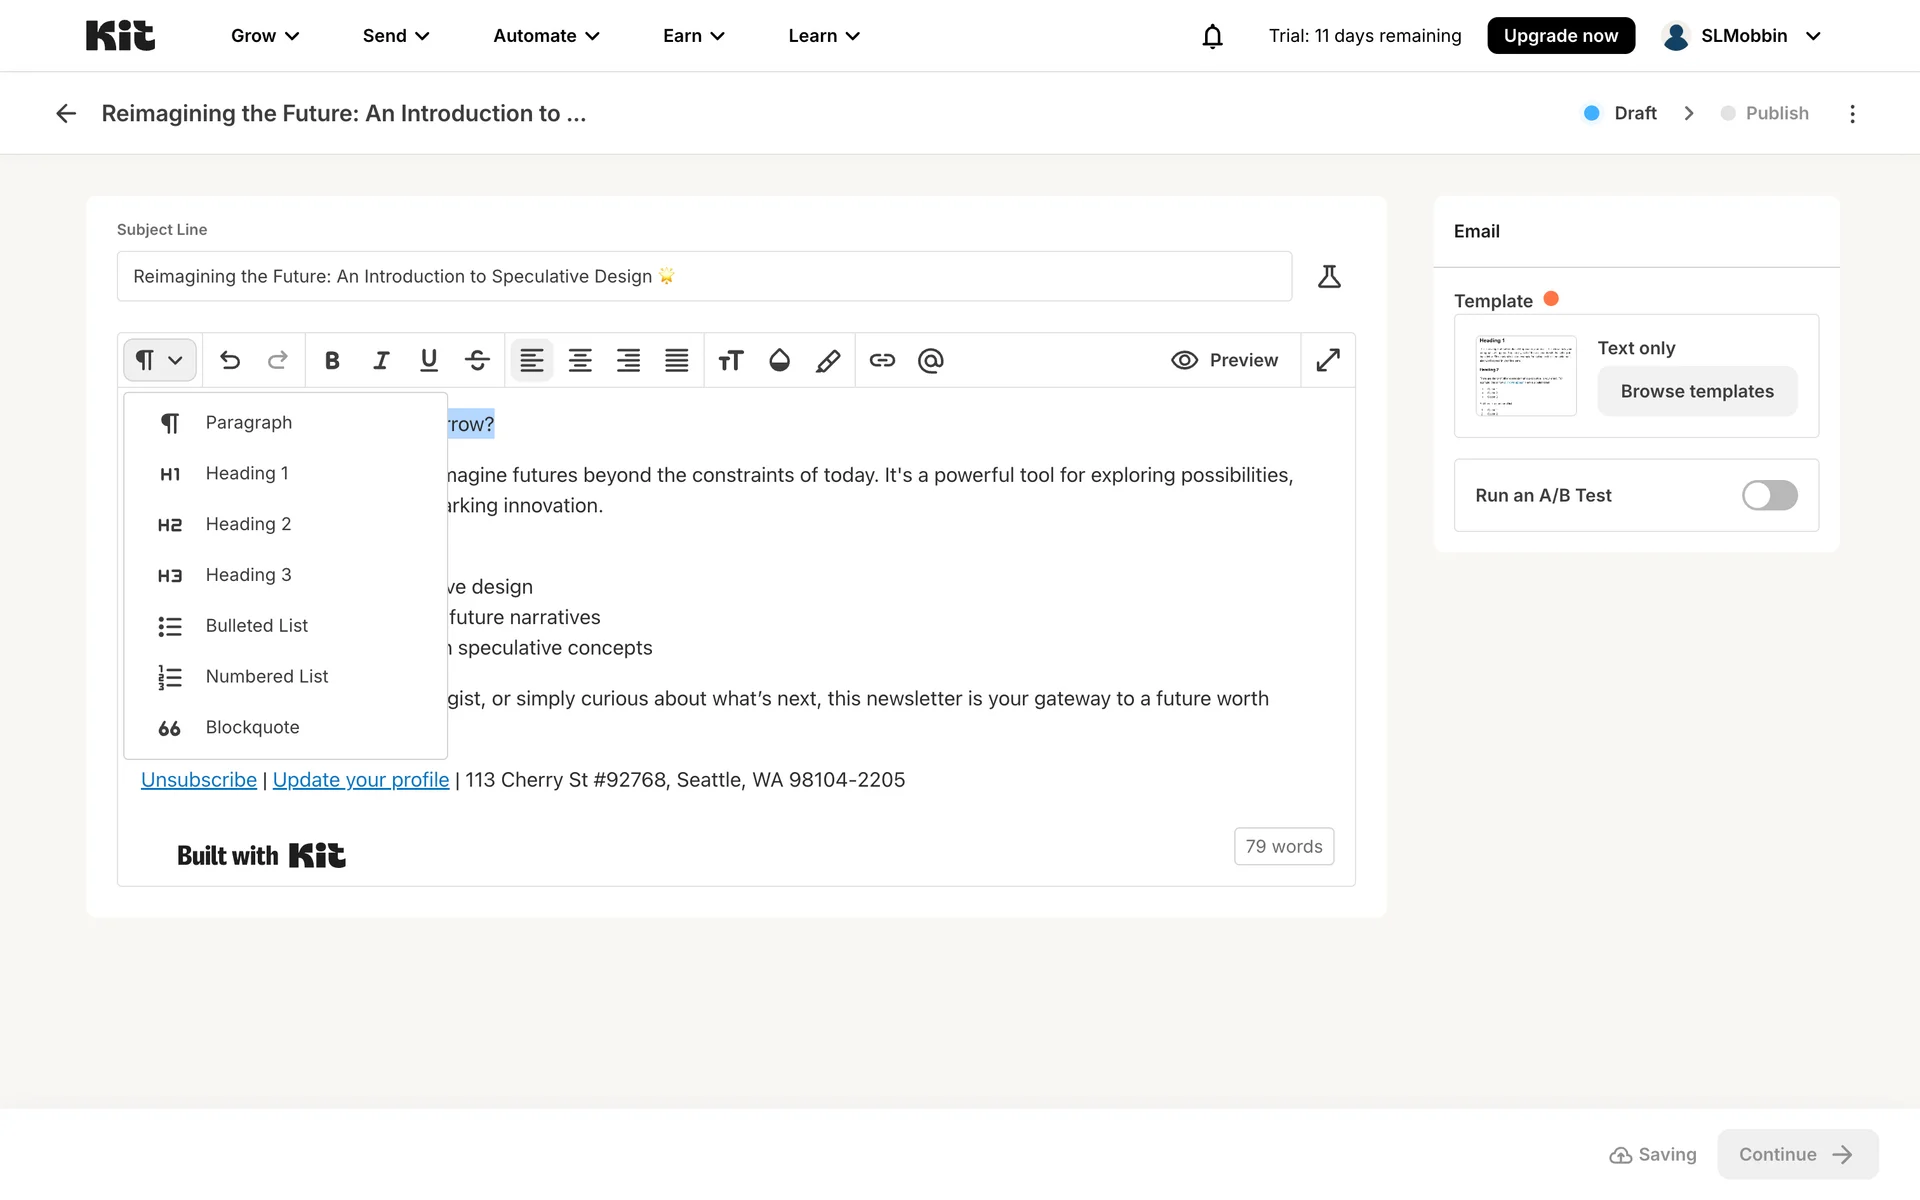Toggle center text alignment
This screenshot has width=1920, height=1200.
pyautogui.click(x=580, y=360)
